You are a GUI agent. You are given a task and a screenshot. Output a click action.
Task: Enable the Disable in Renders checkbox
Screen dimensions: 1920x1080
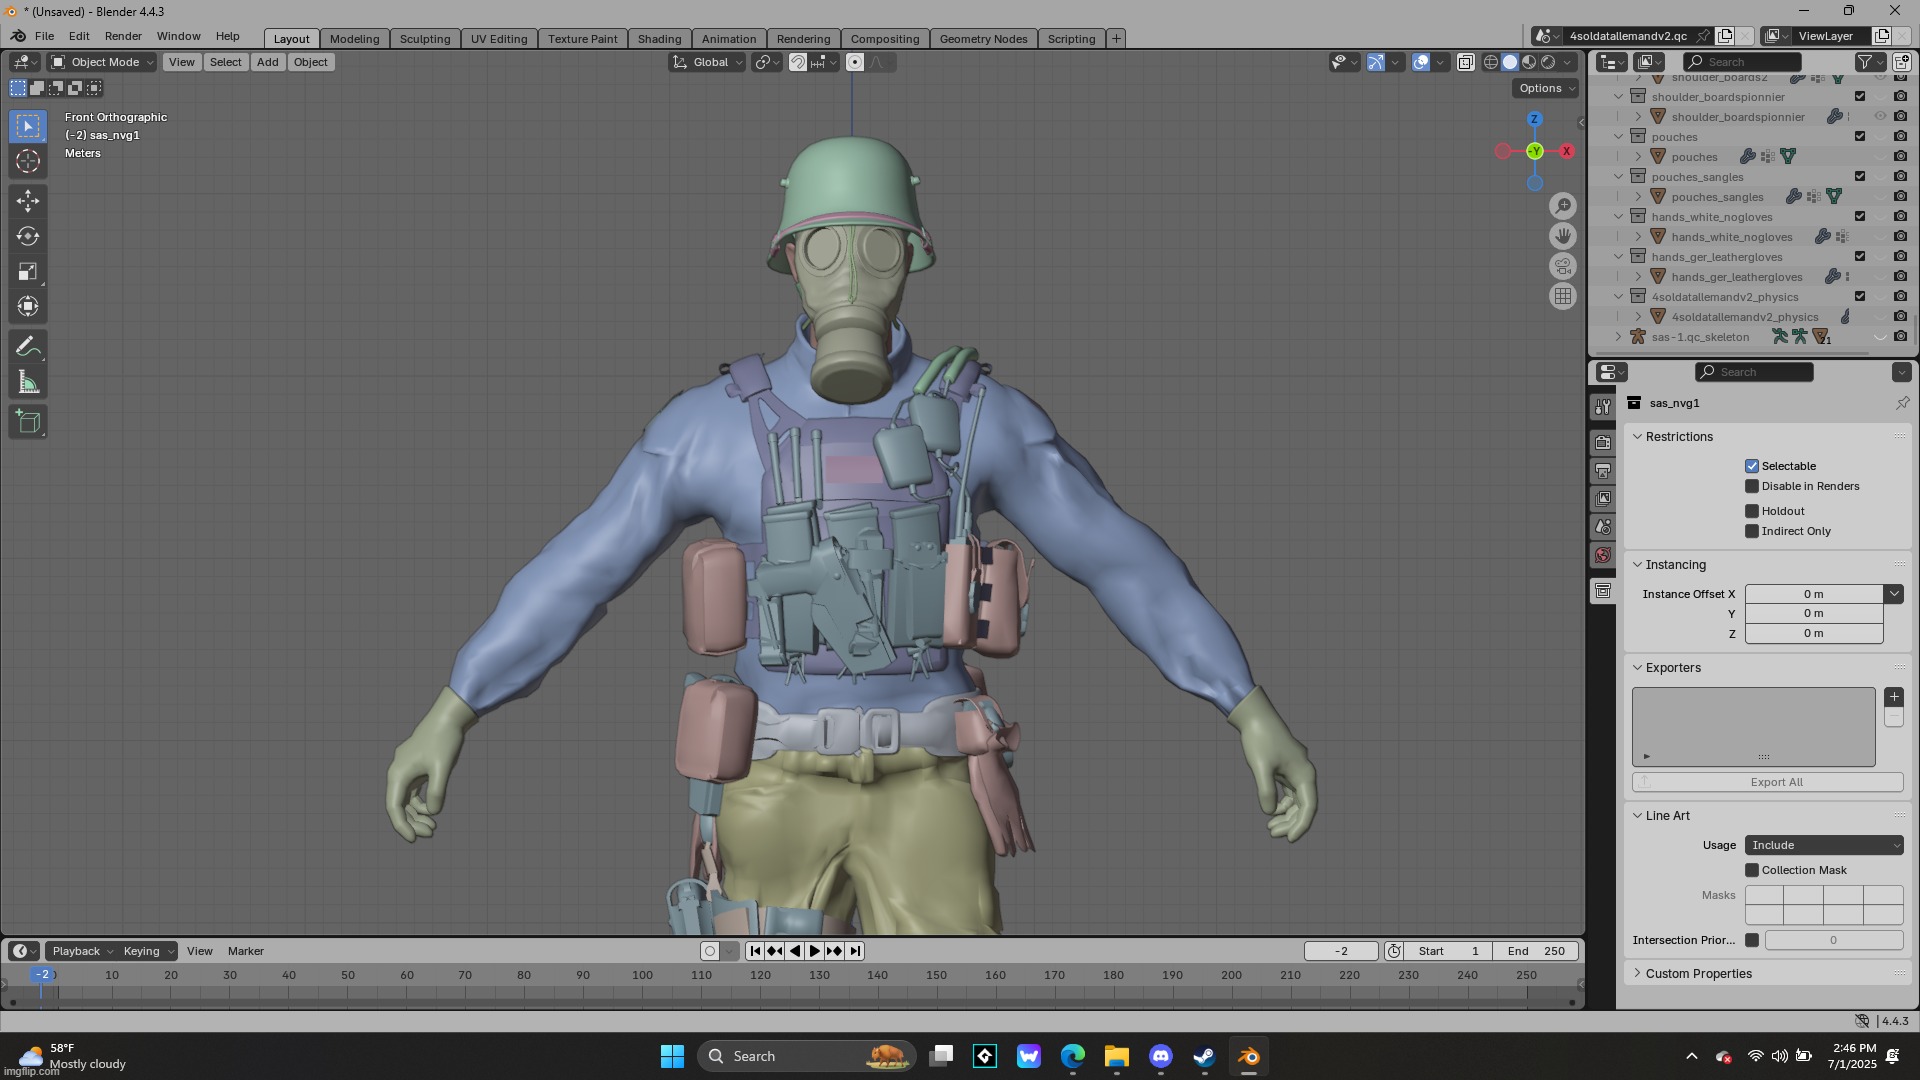pos(1752,486)
